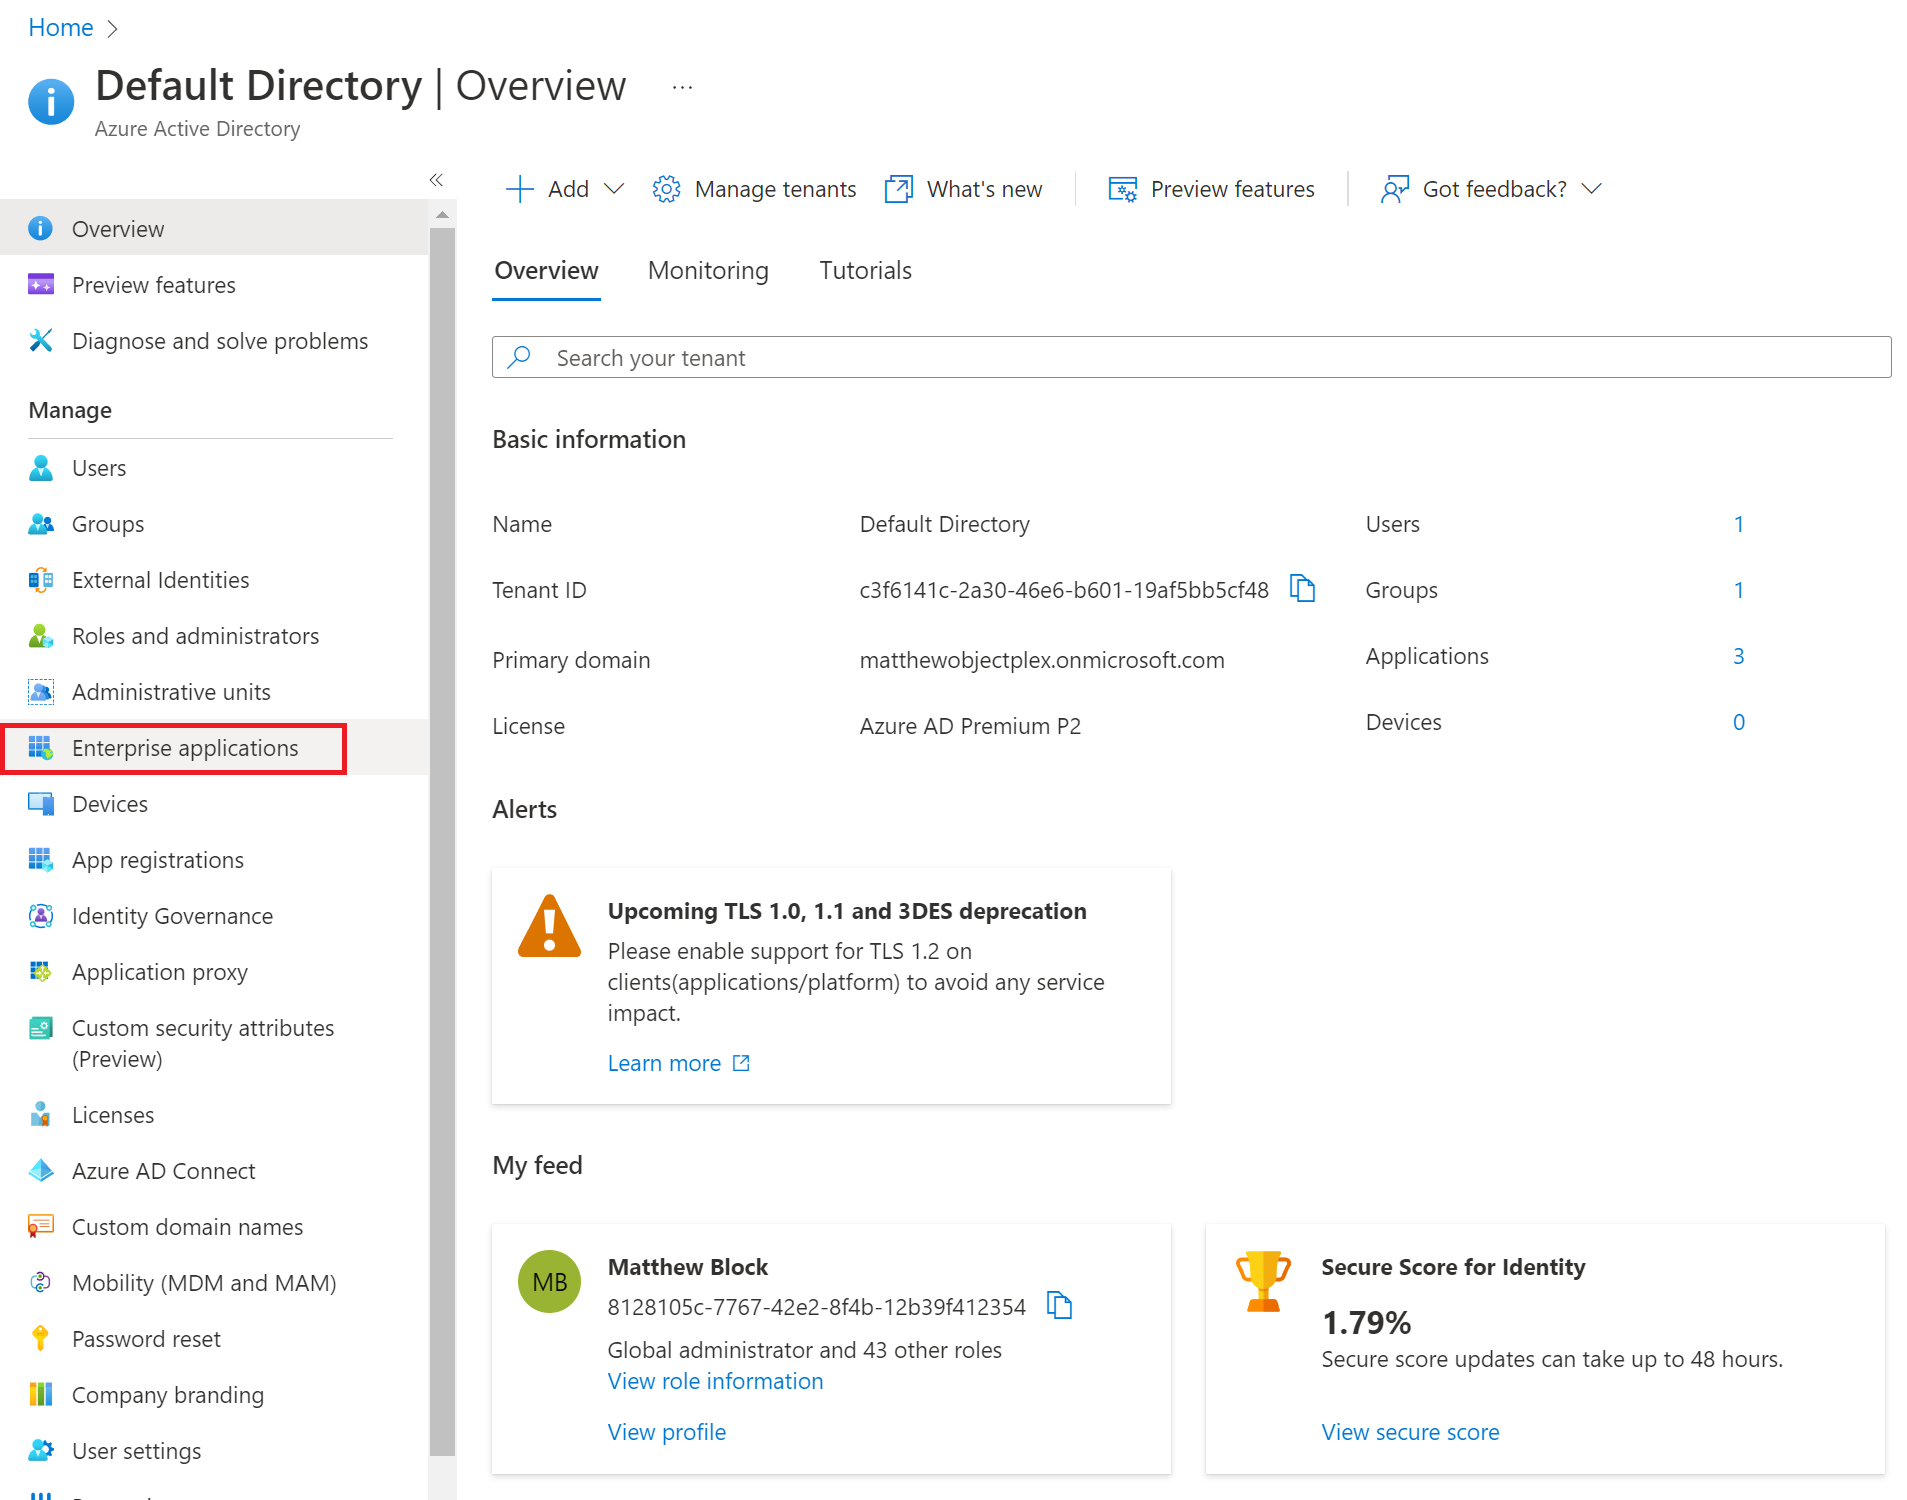Go to the Home breadcrumb link
This screenshot has height=1500, width=1907.
61,28
